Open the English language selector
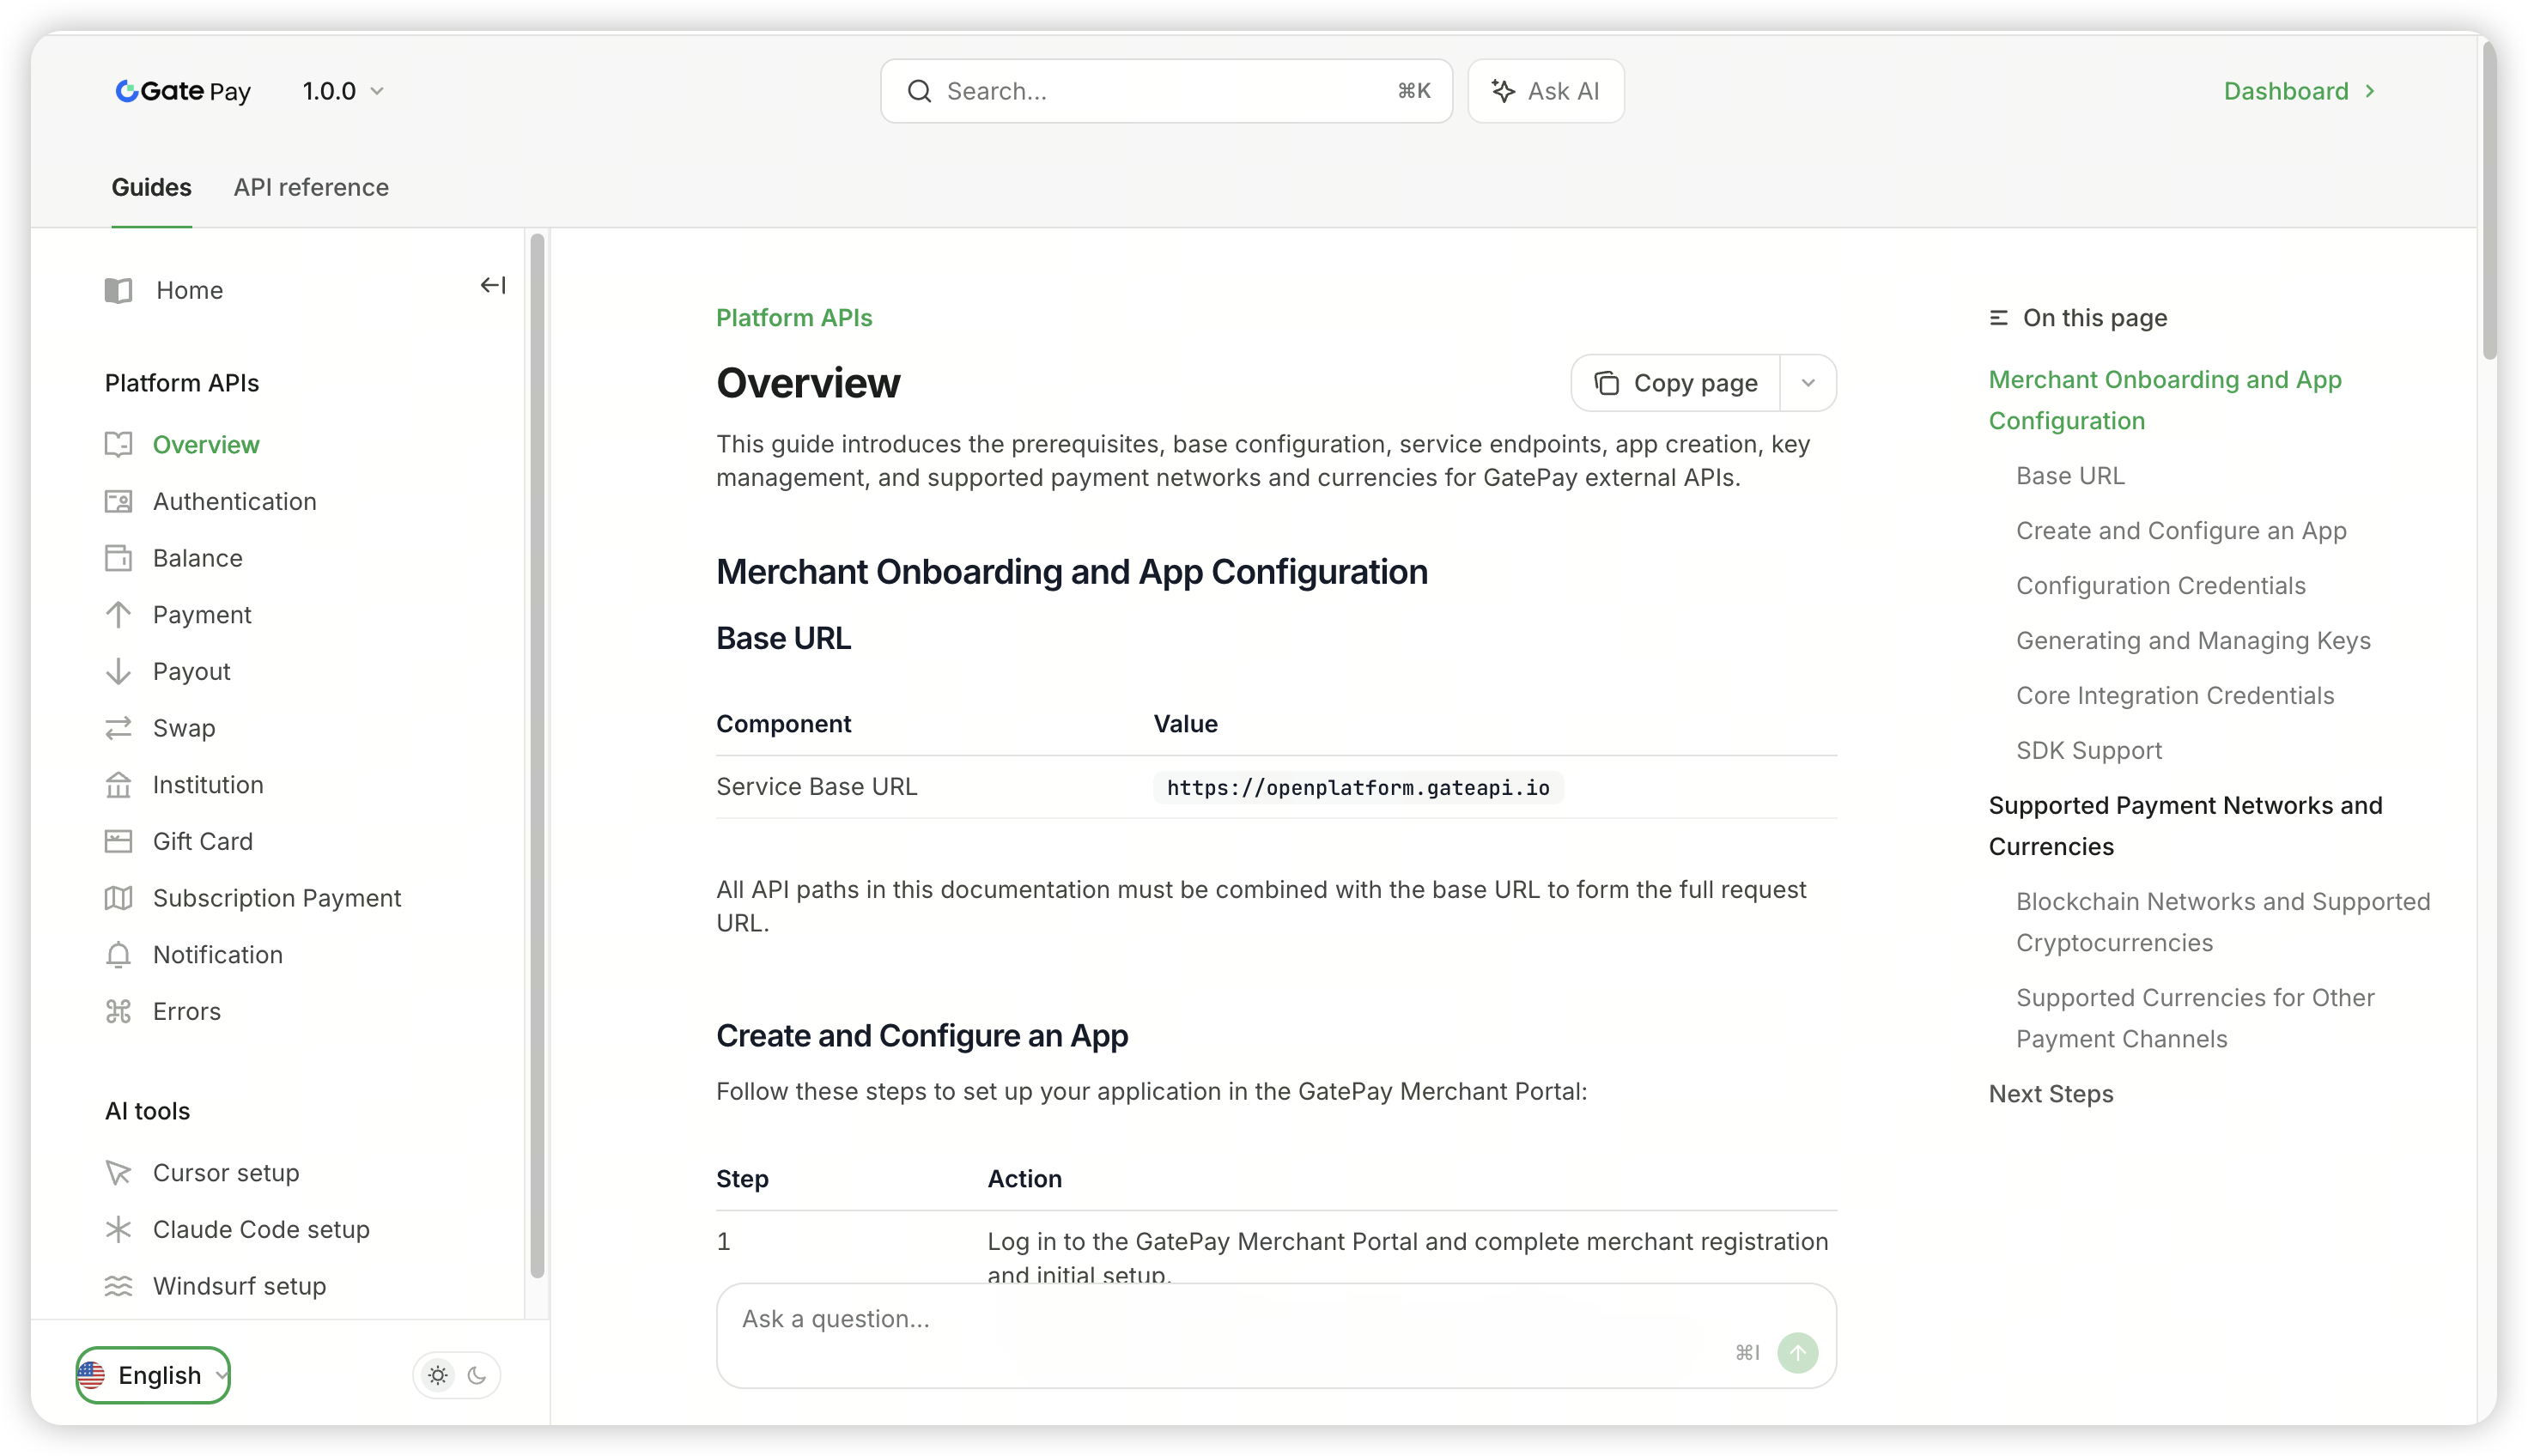This screenshot has width=2528, height=1456. pyautogui.click(x=153, y=1375)
